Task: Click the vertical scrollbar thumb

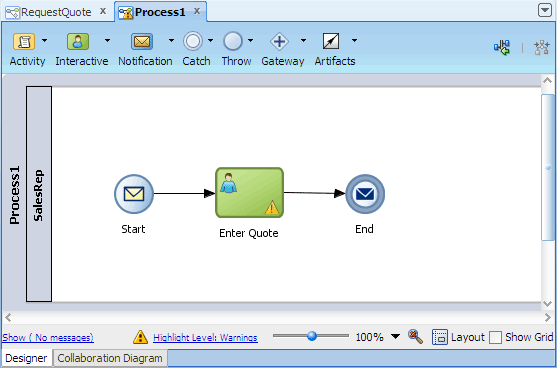Action: click(x=548, y=167)
